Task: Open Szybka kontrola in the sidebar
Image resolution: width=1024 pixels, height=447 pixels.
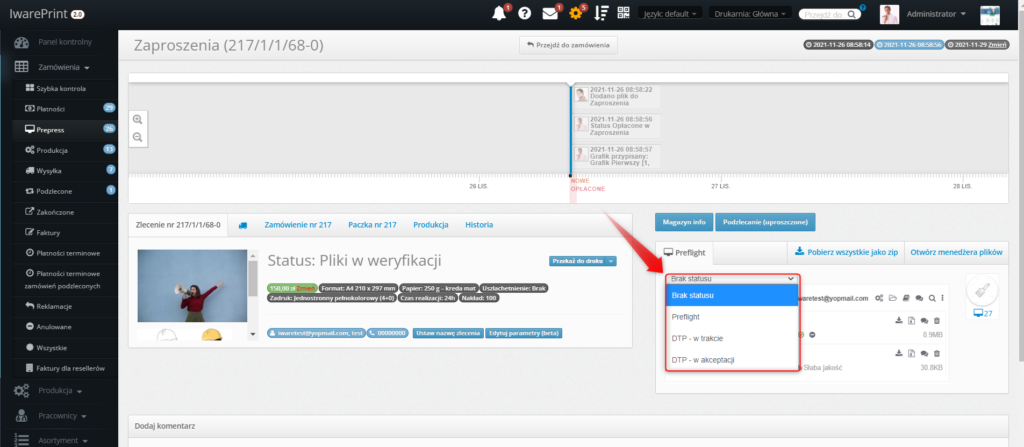Action: (x=59, y=88)
